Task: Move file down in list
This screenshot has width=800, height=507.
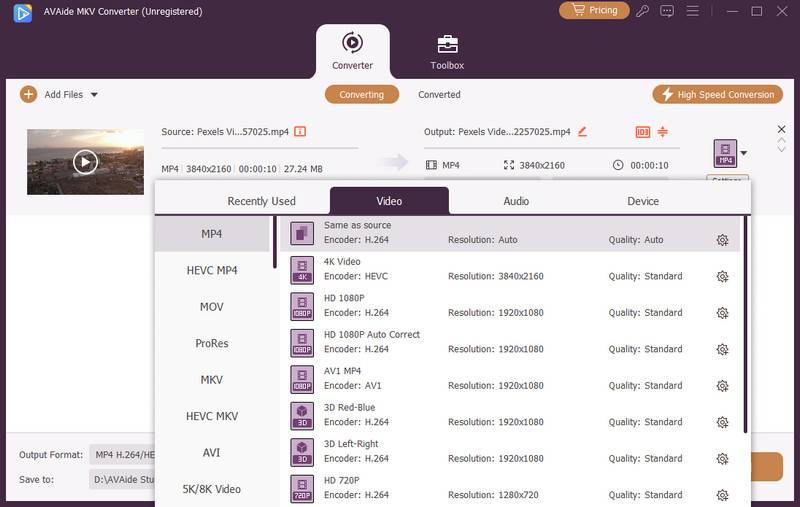Action: coord(781,149)
